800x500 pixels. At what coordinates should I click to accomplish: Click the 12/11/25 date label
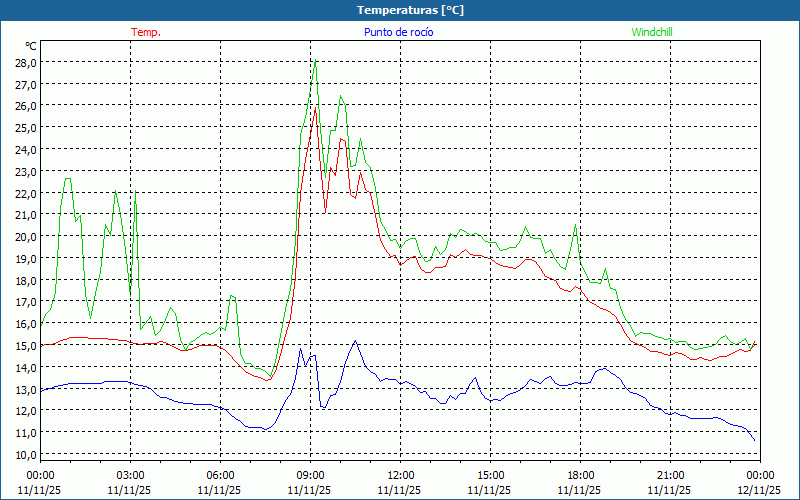coord(759,490)
